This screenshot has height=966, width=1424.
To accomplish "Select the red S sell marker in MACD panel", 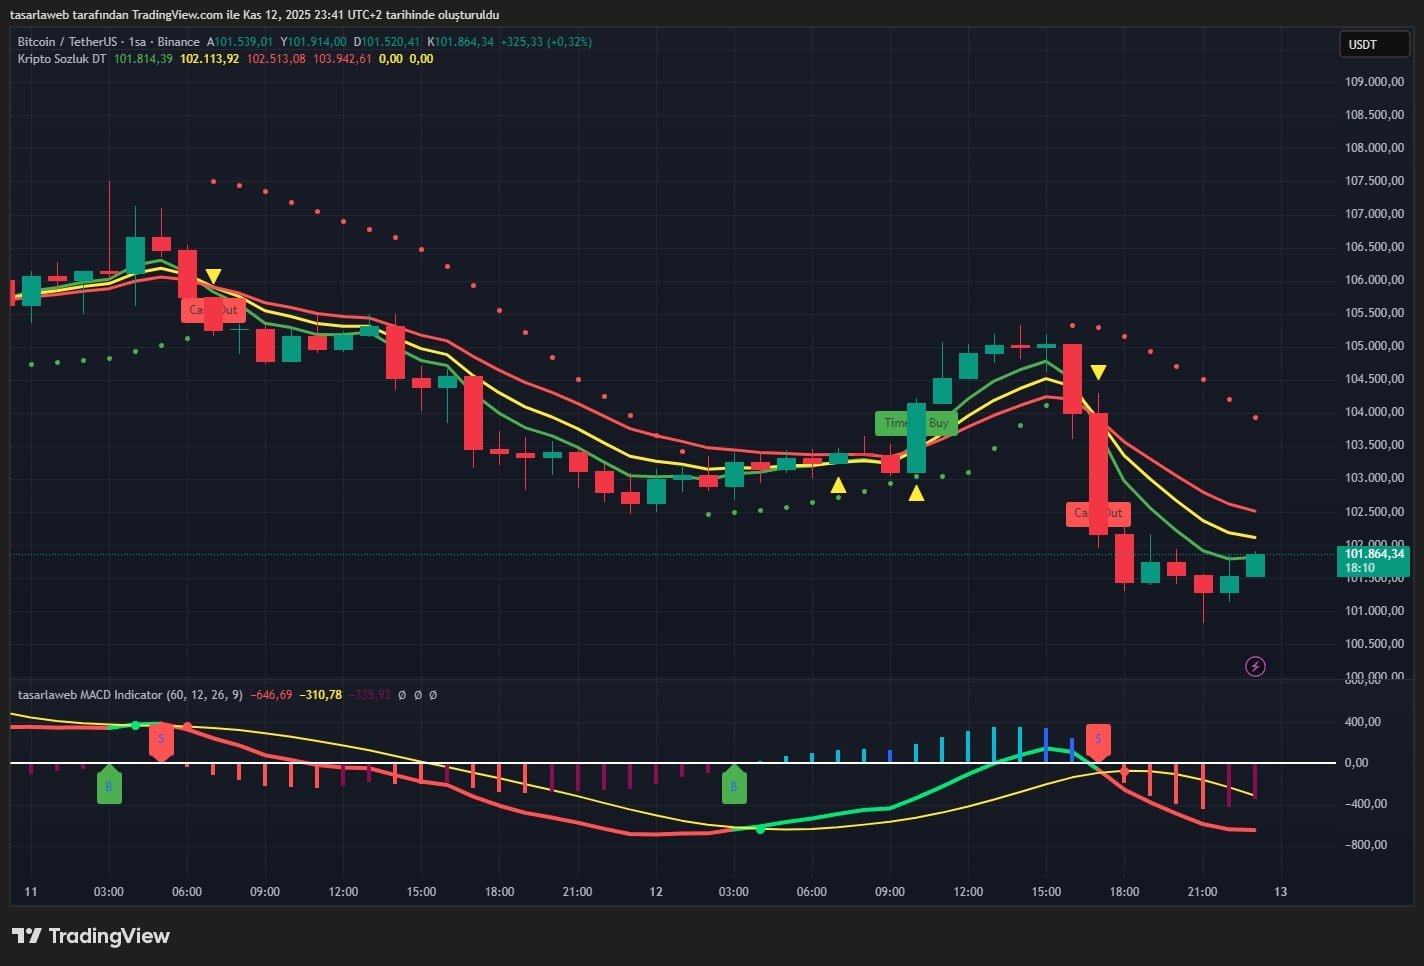I will coord(161,740).
